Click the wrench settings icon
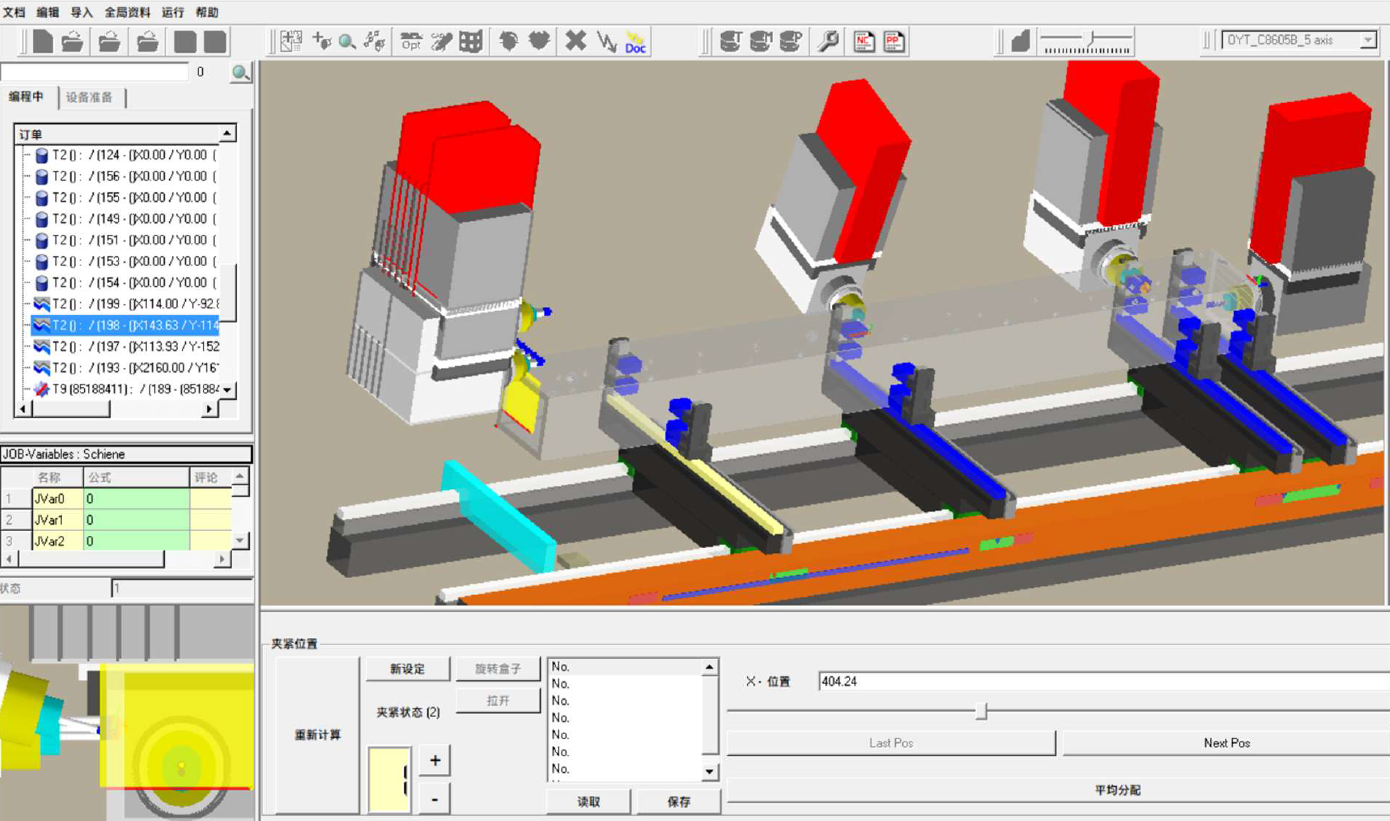This screenshot has height=821, width=1390. click(x=829, y=41)
